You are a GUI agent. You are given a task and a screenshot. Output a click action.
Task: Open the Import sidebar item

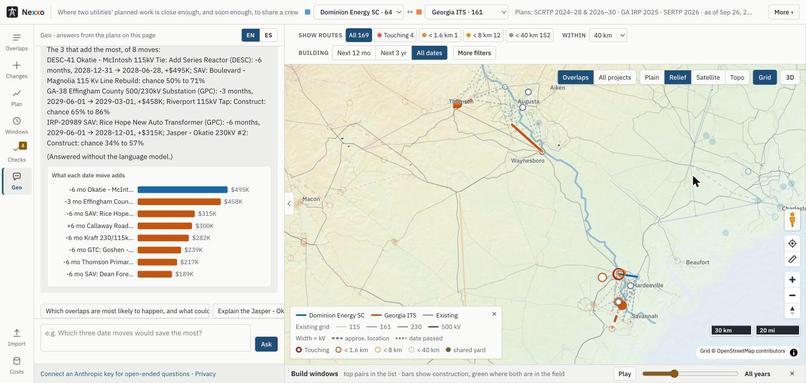pyautogui.click(x=16, y=337)
